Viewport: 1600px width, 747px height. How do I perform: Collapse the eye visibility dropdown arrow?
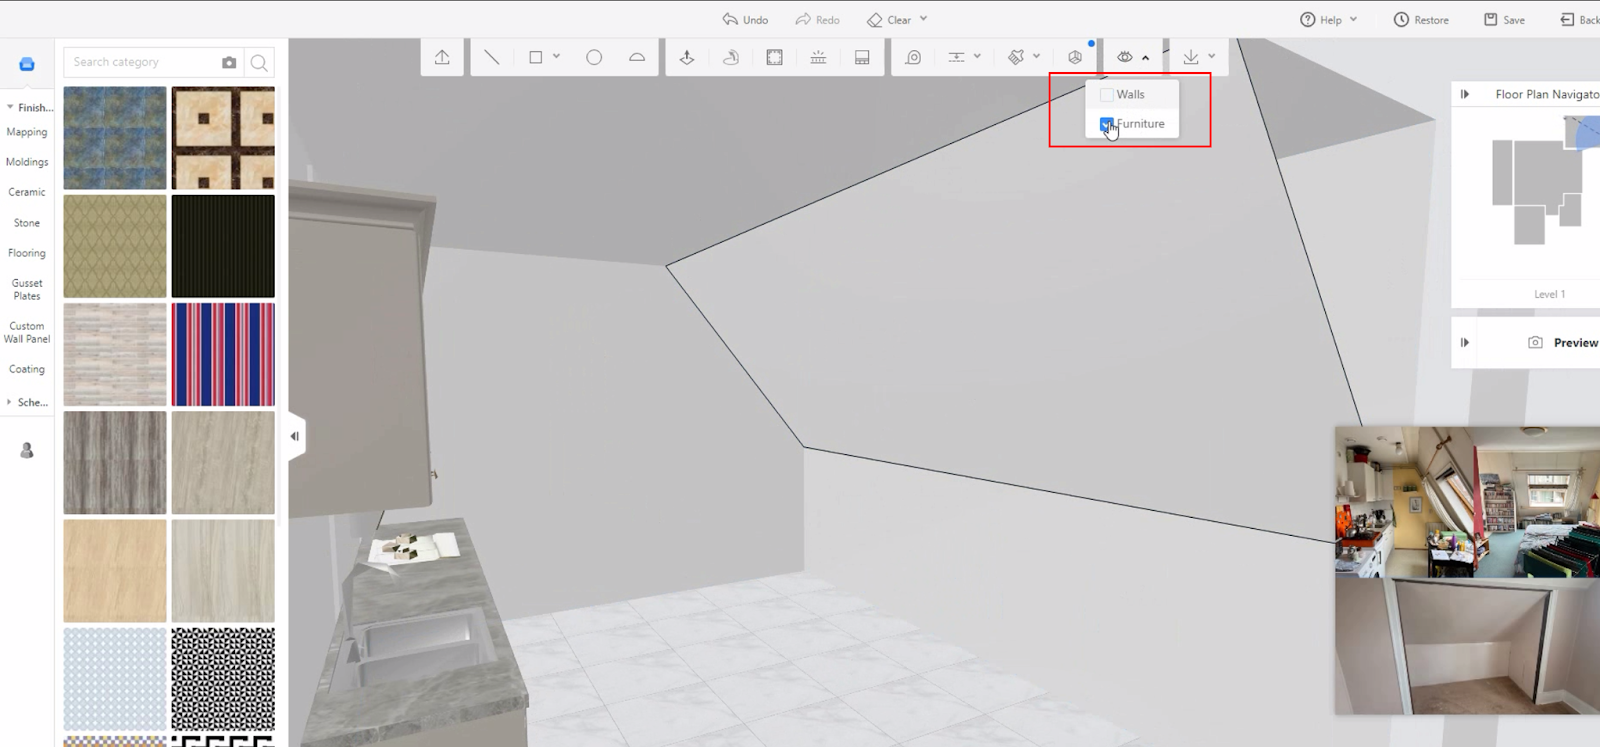click(1146, 58)
